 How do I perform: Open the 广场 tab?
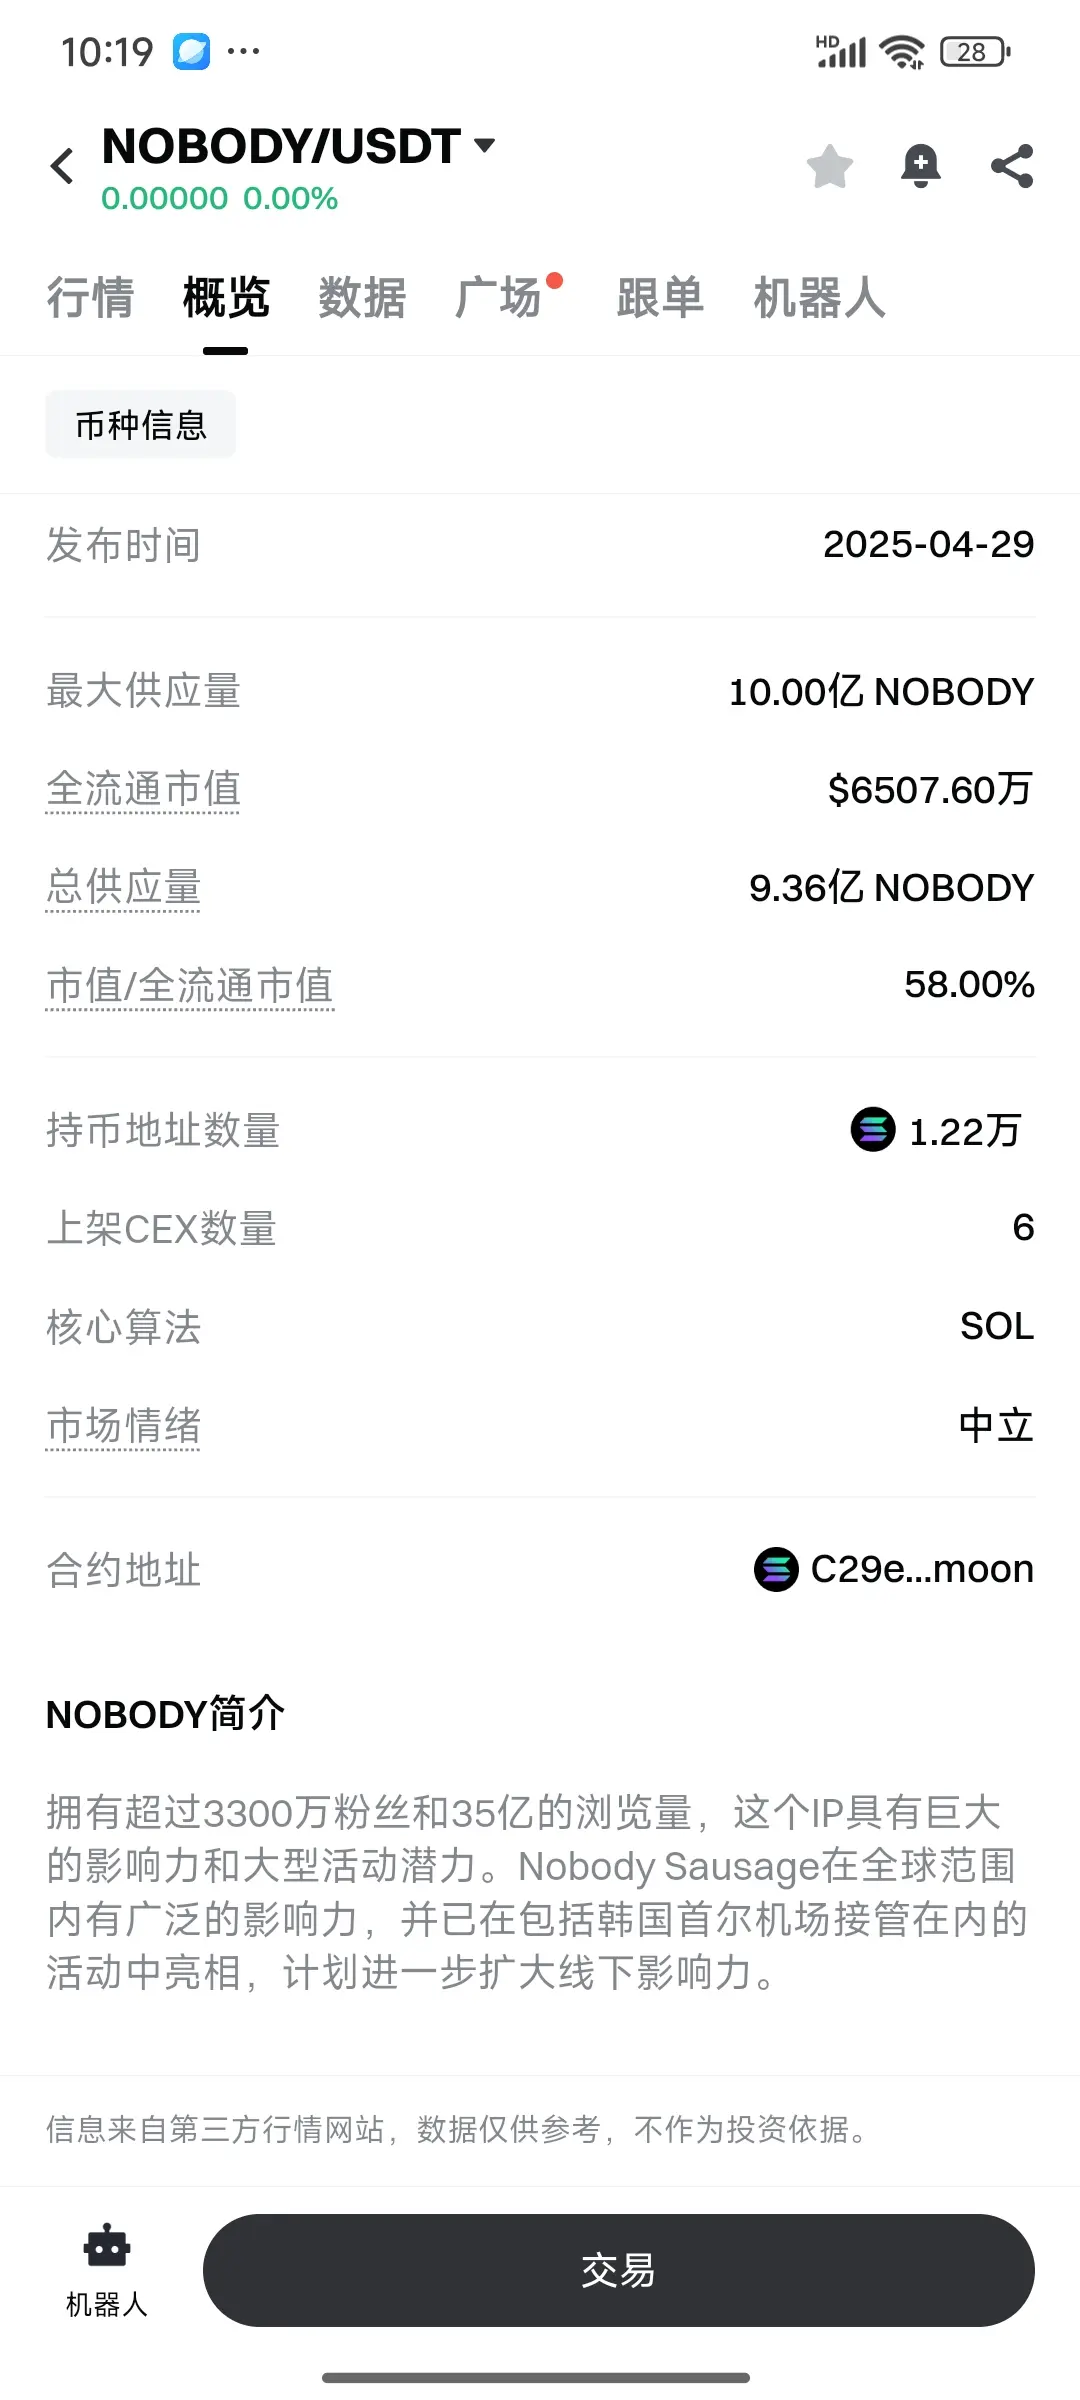tap(498, 298)
